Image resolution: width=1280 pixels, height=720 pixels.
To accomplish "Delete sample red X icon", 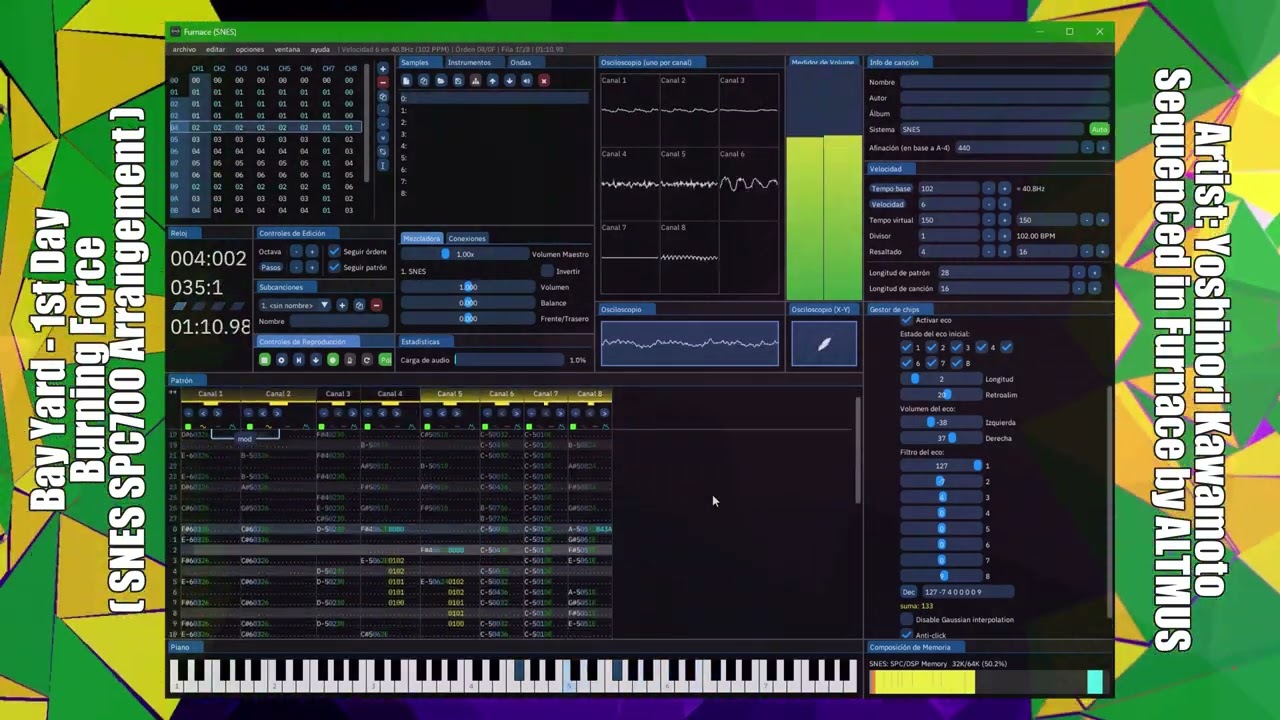I will point(544,81).
